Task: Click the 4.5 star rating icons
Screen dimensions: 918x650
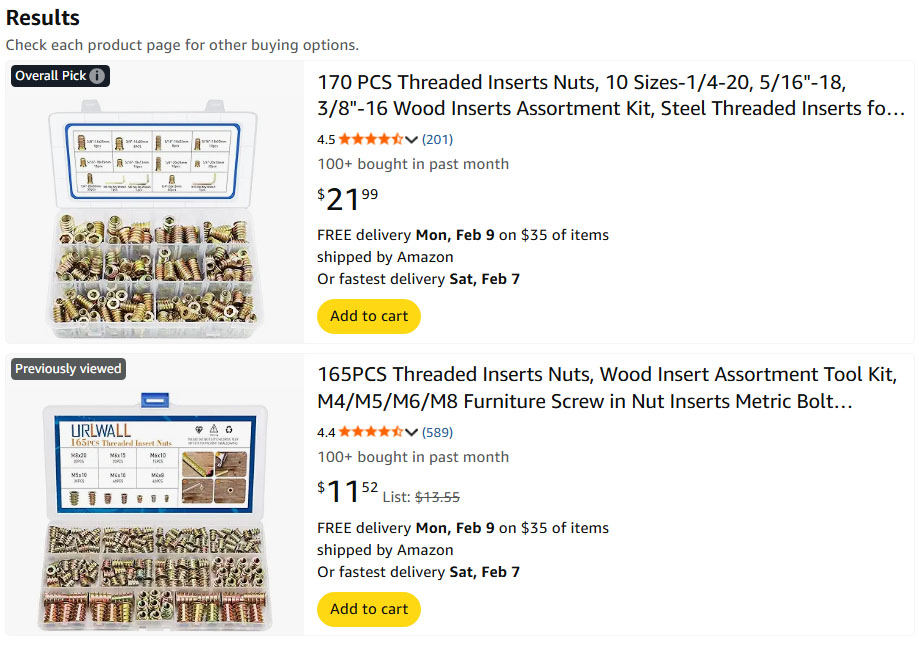Action: 370,139
